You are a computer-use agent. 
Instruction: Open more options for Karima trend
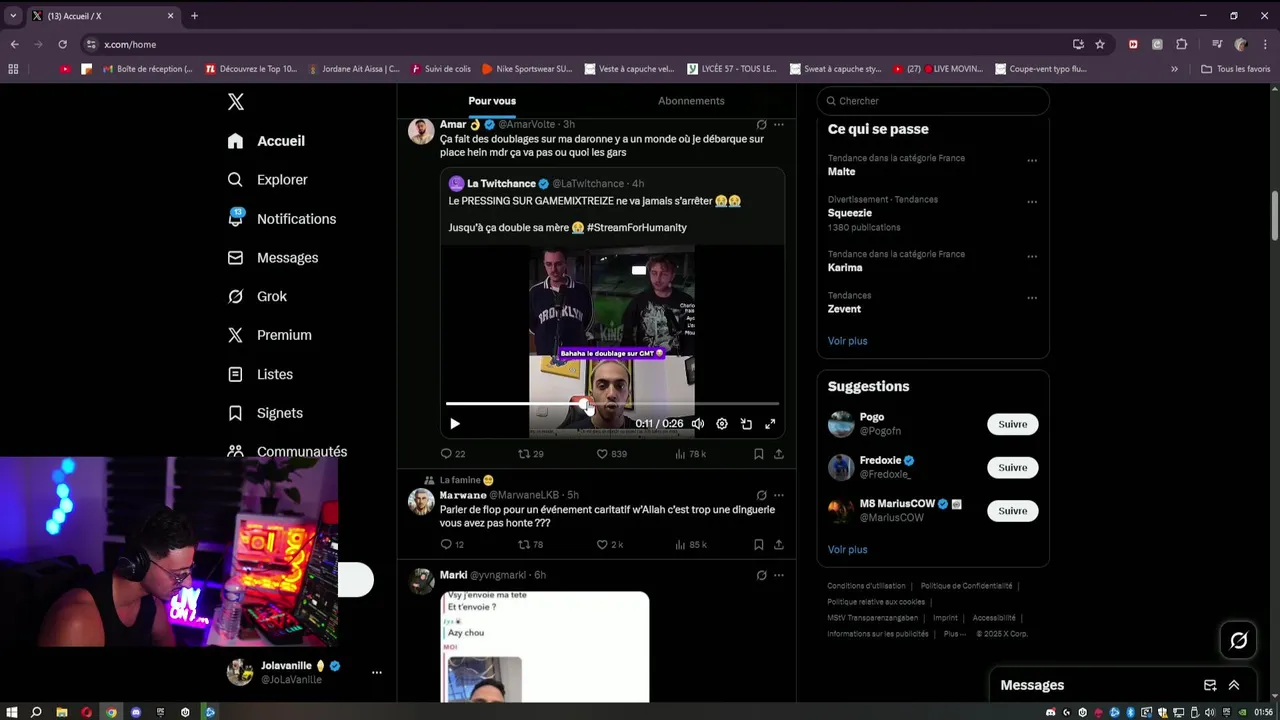tap(1032, 256)
